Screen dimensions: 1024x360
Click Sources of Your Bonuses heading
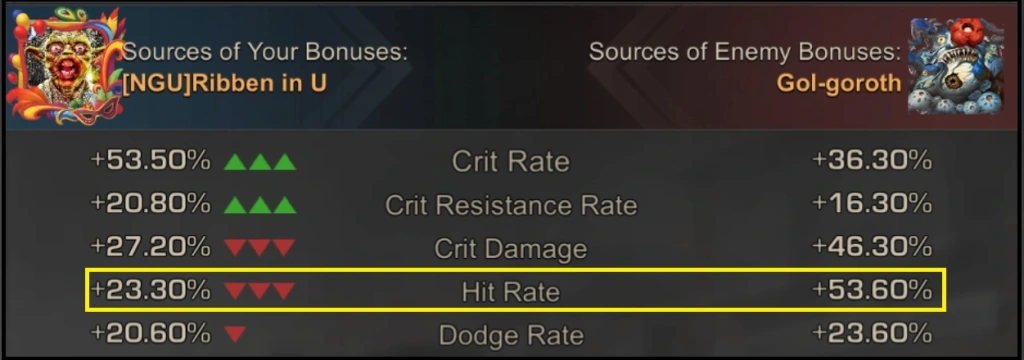click(x=264, y=52)
